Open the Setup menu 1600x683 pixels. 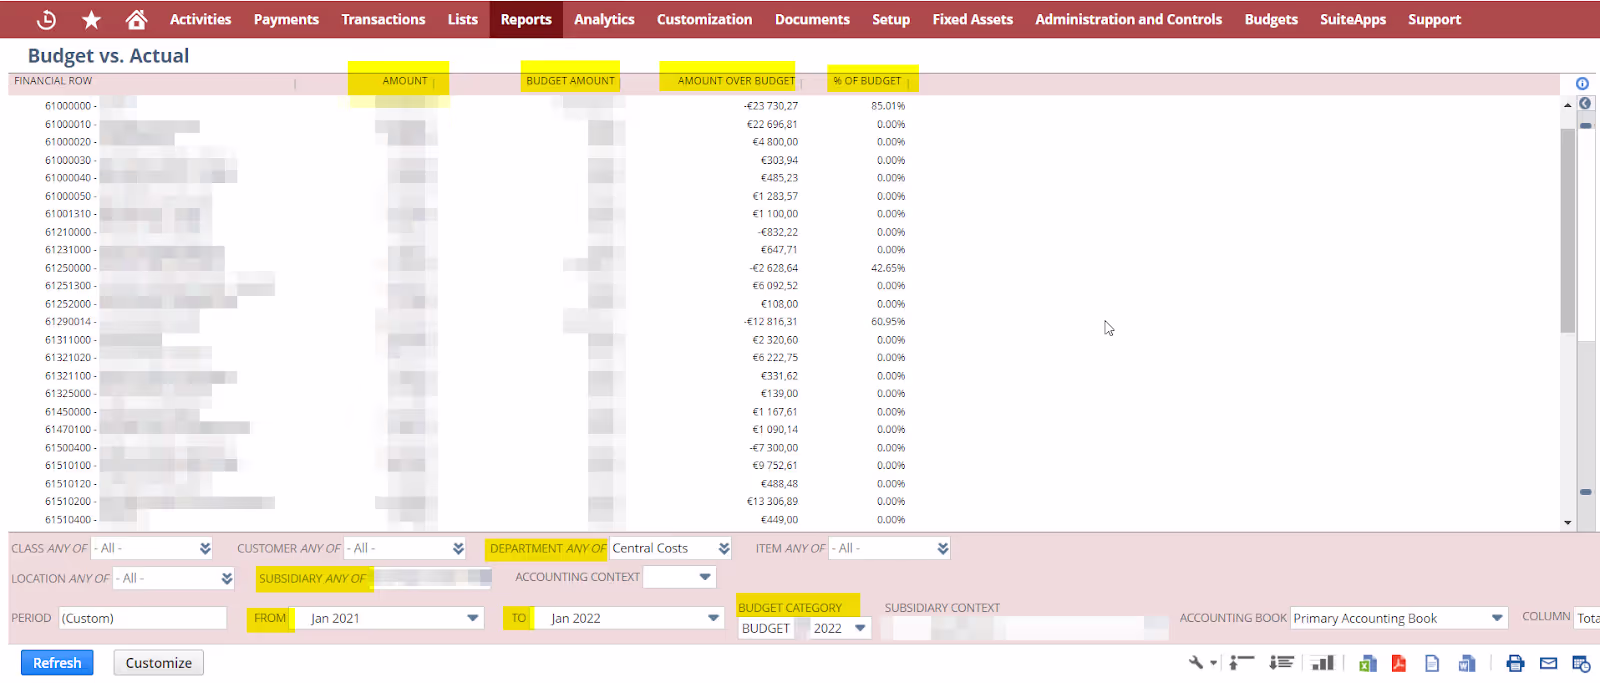pyautogui.click(x=891, y=19)
